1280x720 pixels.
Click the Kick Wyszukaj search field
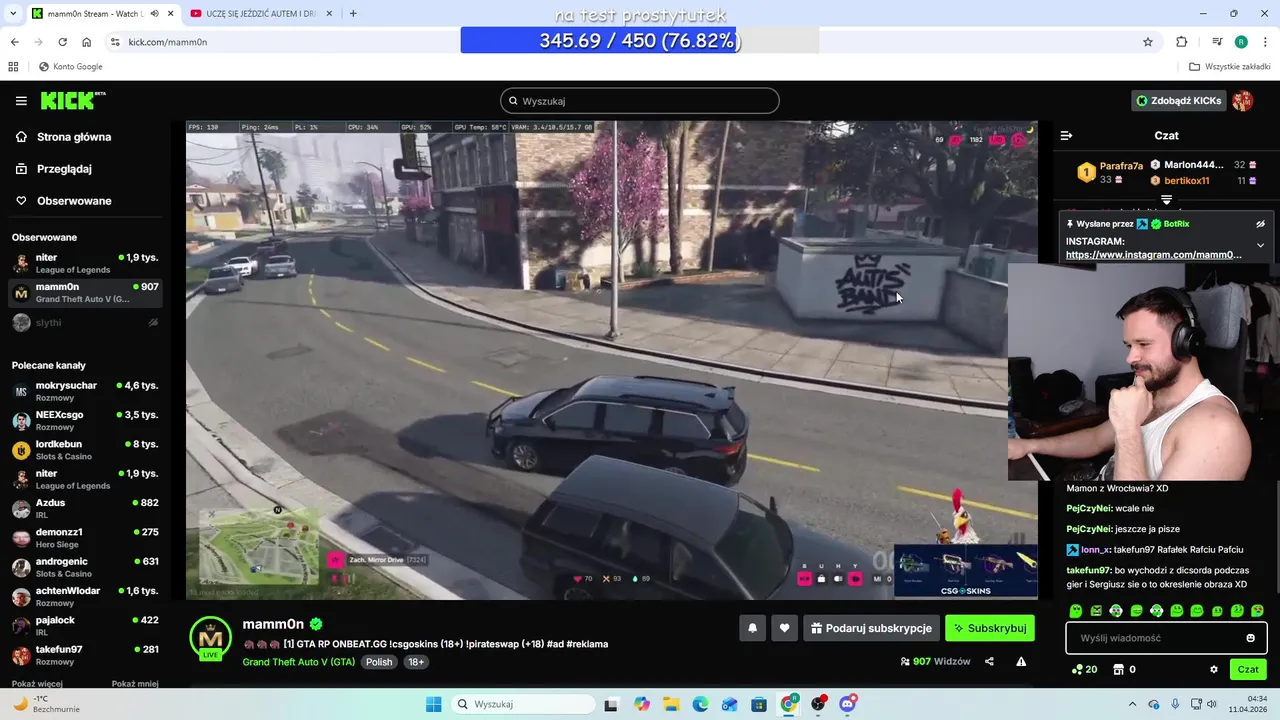(x=640, y=101)
